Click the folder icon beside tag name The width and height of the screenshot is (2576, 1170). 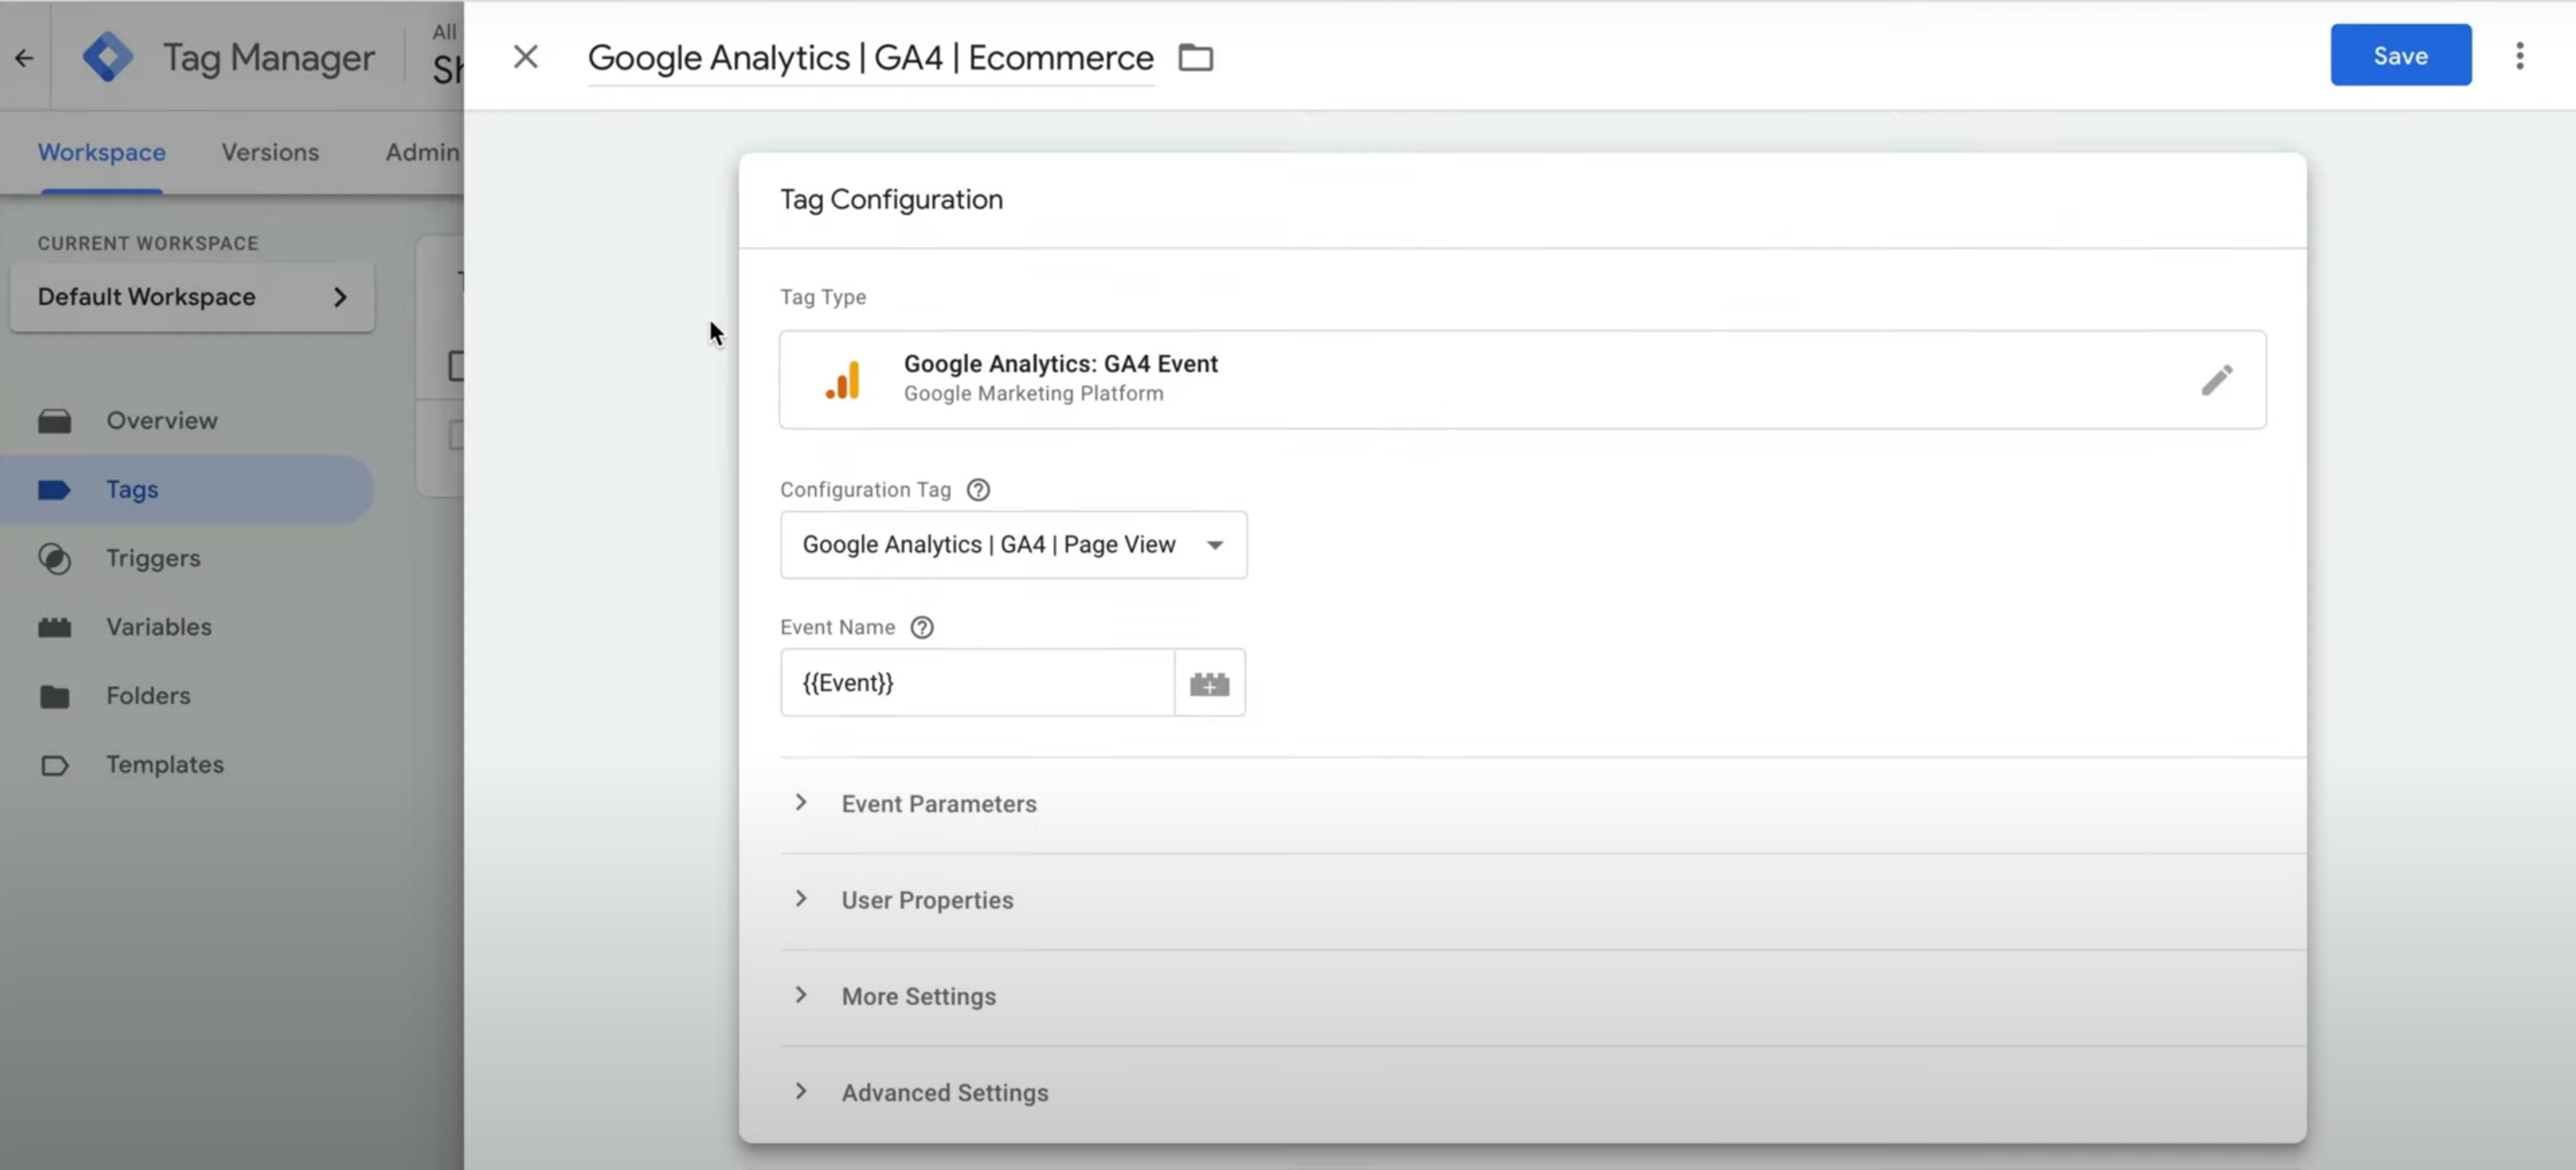(1195, 58)
